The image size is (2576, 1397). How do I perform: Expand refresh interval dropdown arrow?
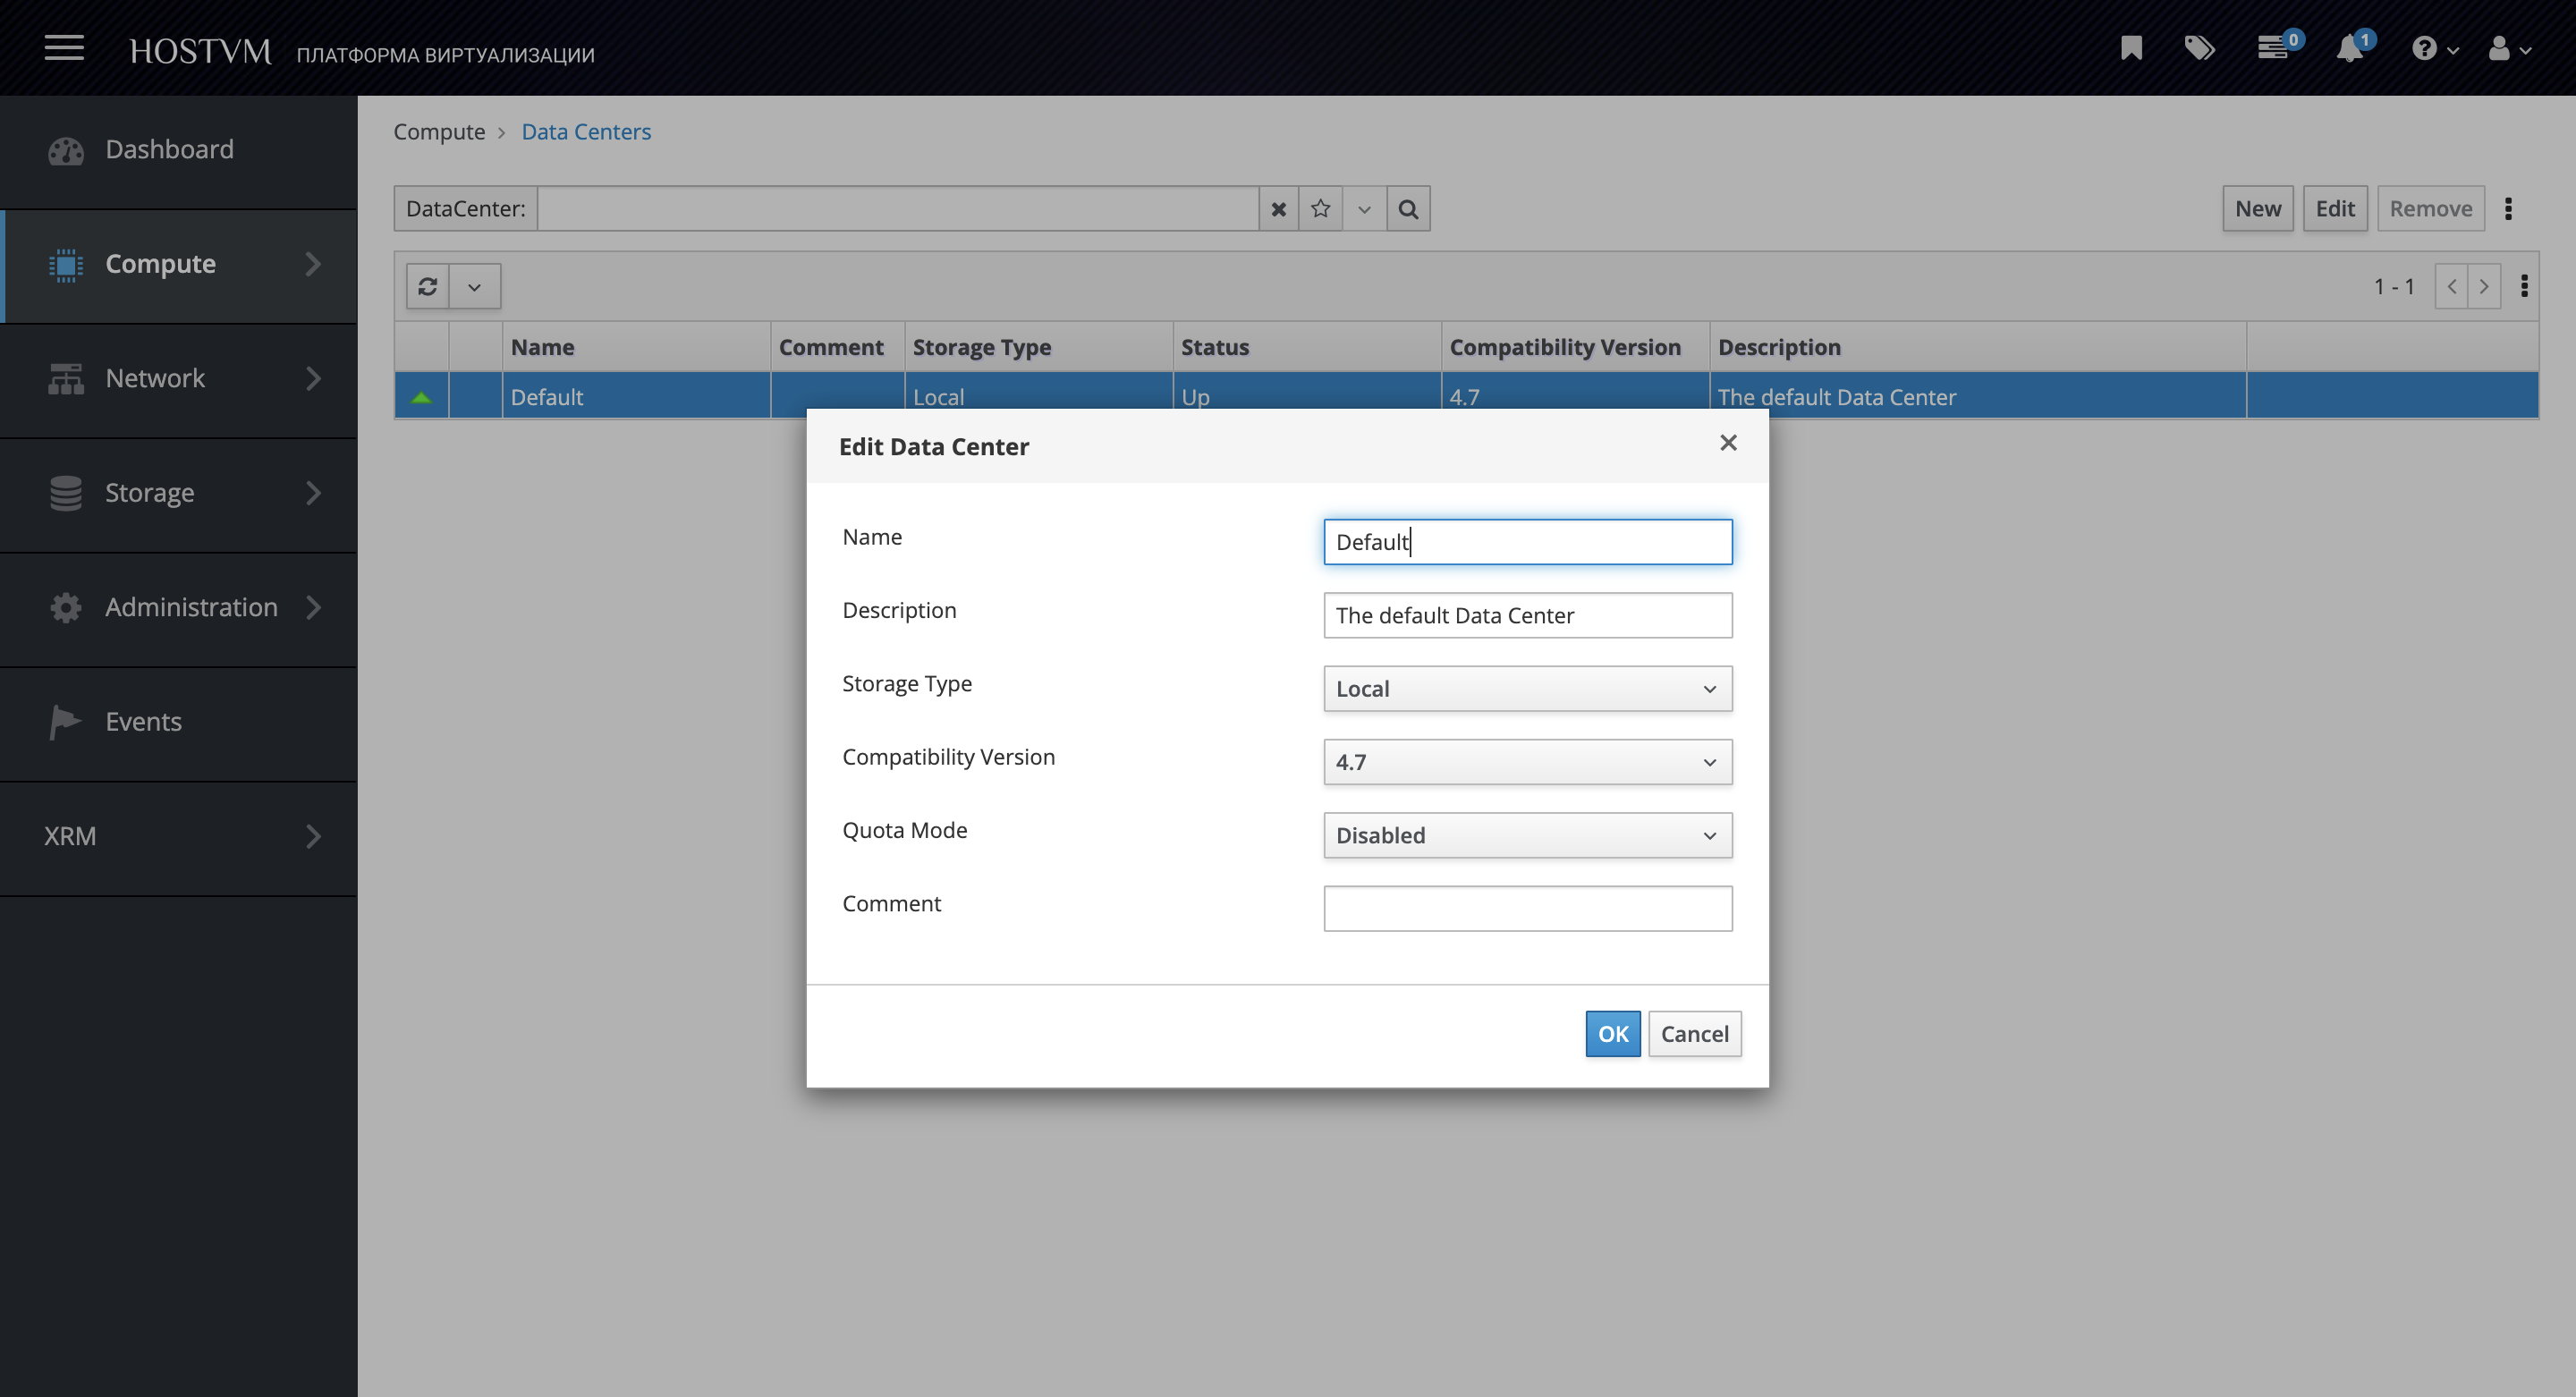(x=475, y=287)
